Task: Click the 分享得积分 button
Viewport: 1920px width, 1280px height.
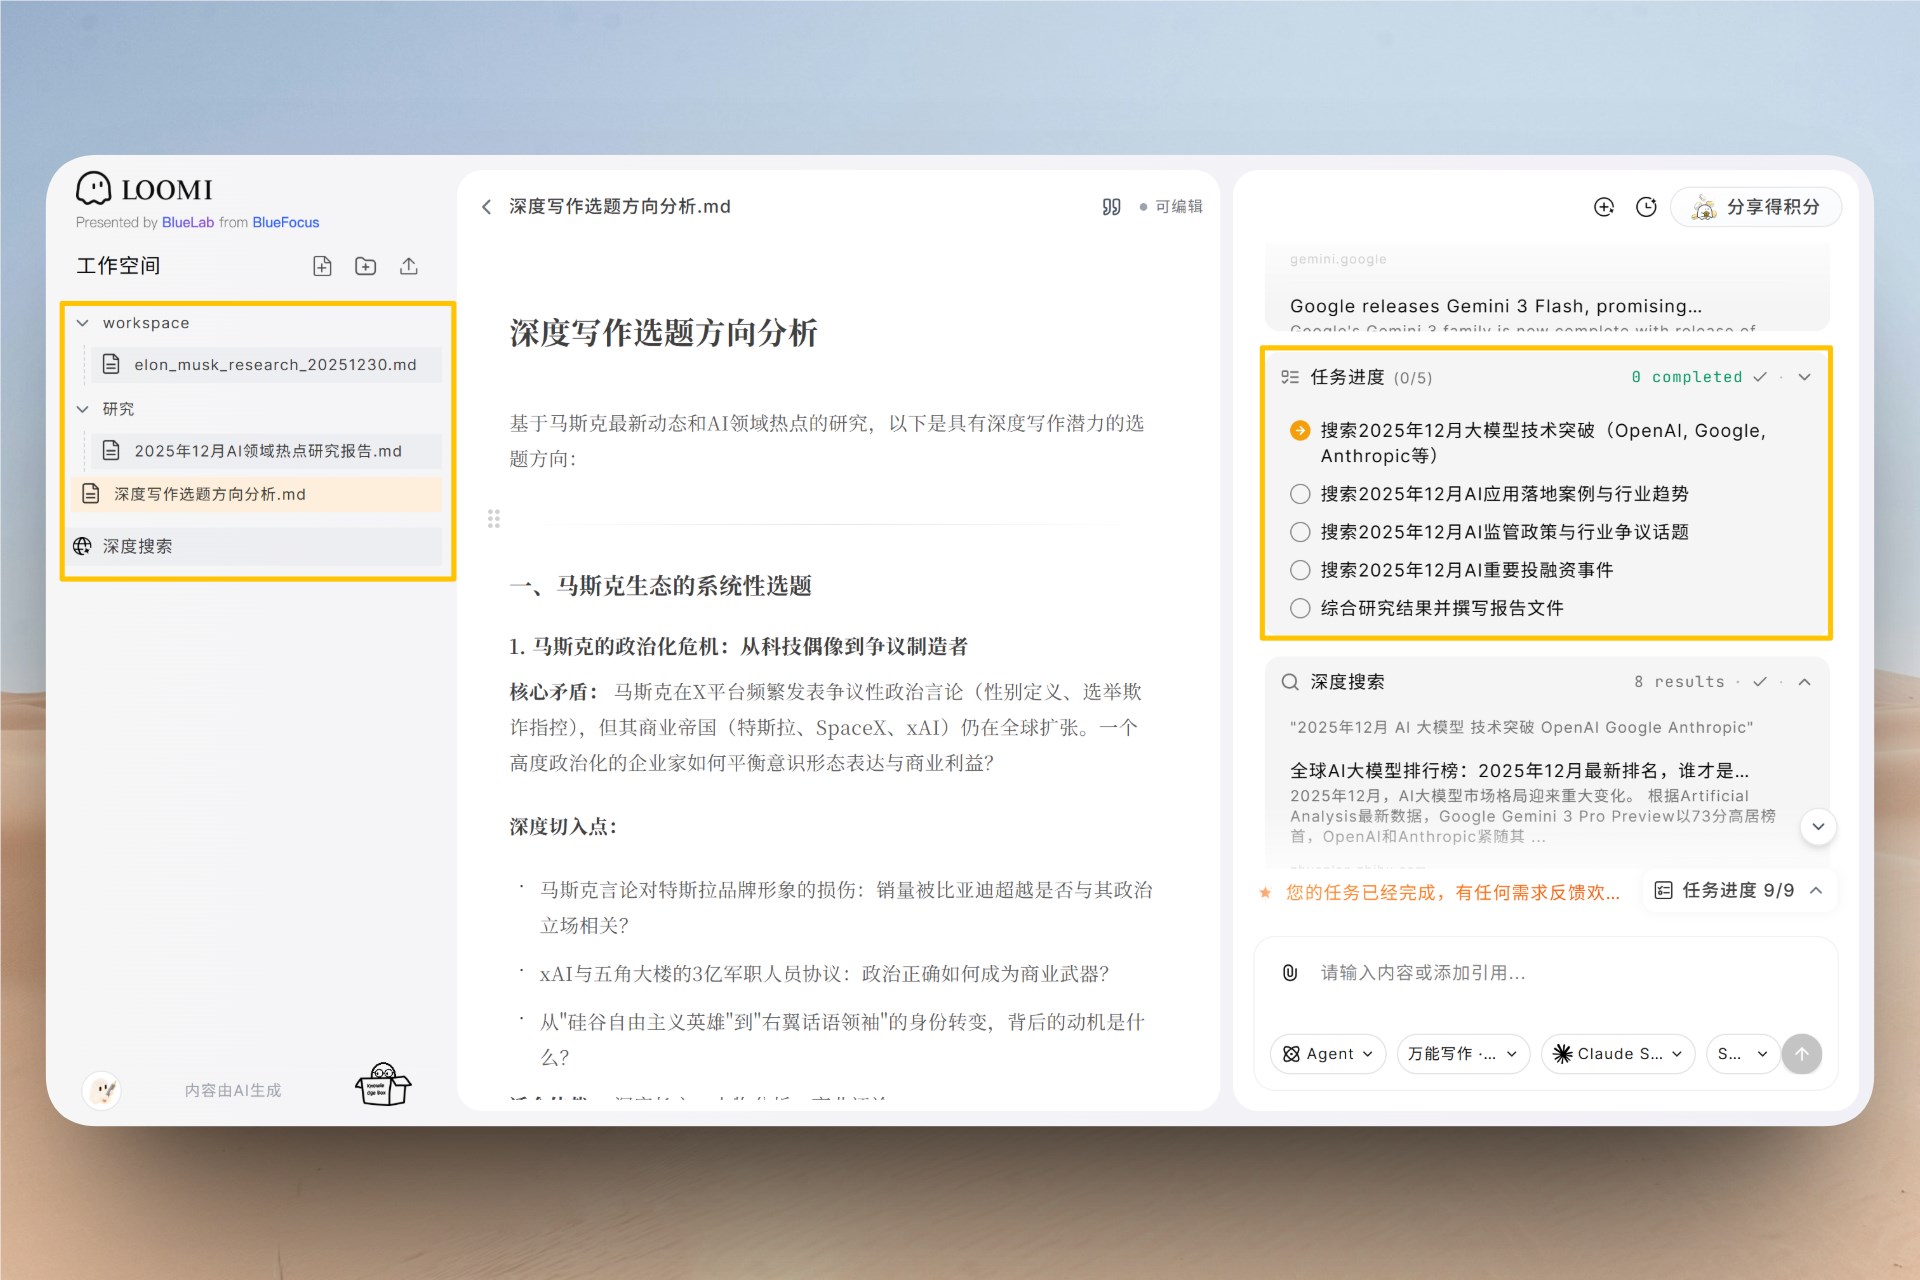Action: pos(1756,207)
